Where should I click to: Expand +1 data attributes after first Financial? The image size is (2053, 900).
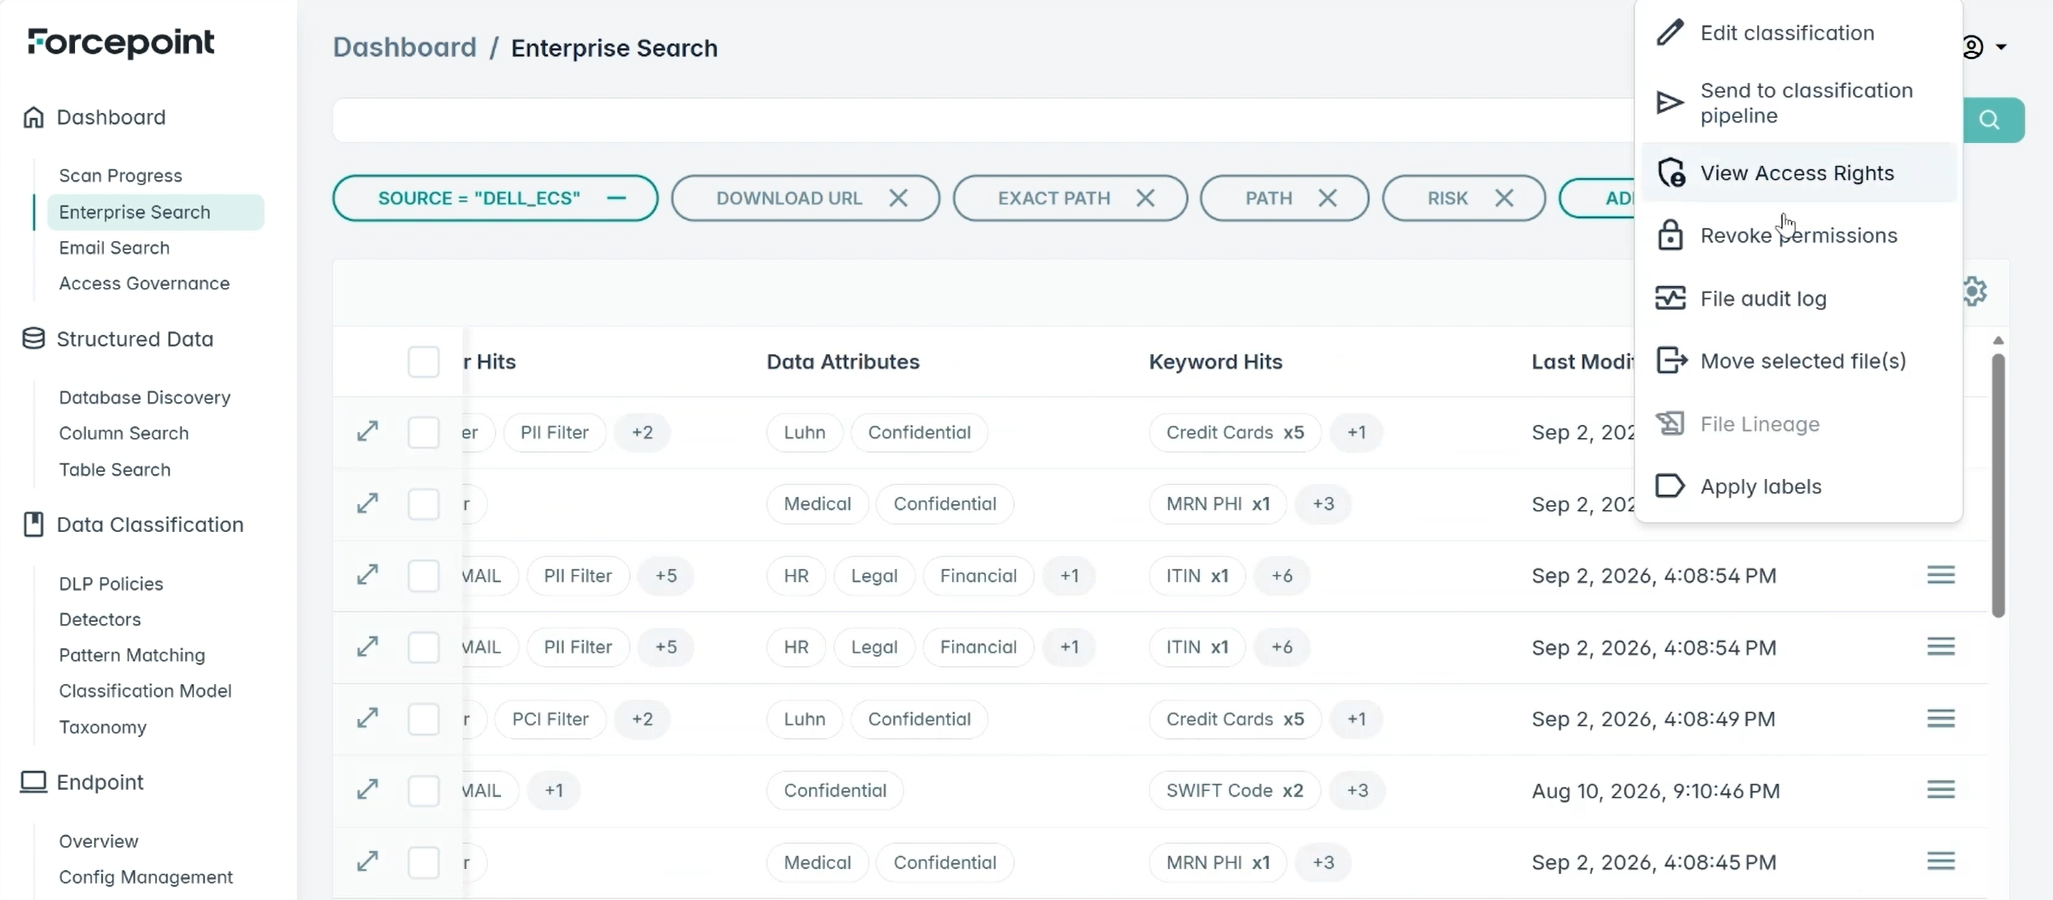click(x=1069, y=575)
